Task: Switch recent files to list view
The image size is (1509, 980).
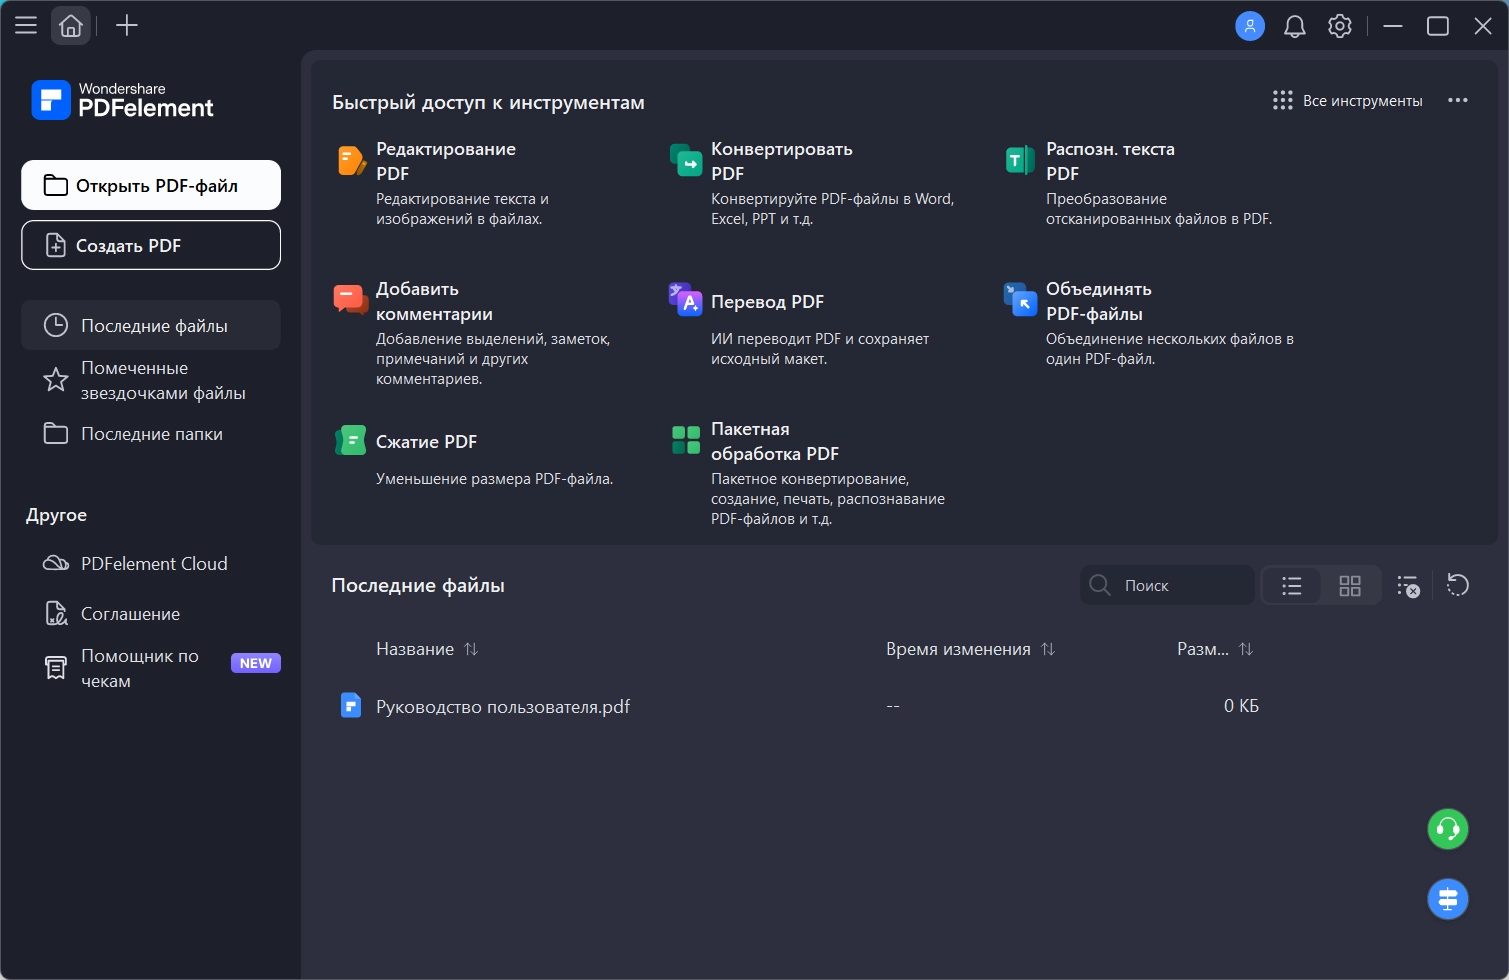Action: point(1292,586)
